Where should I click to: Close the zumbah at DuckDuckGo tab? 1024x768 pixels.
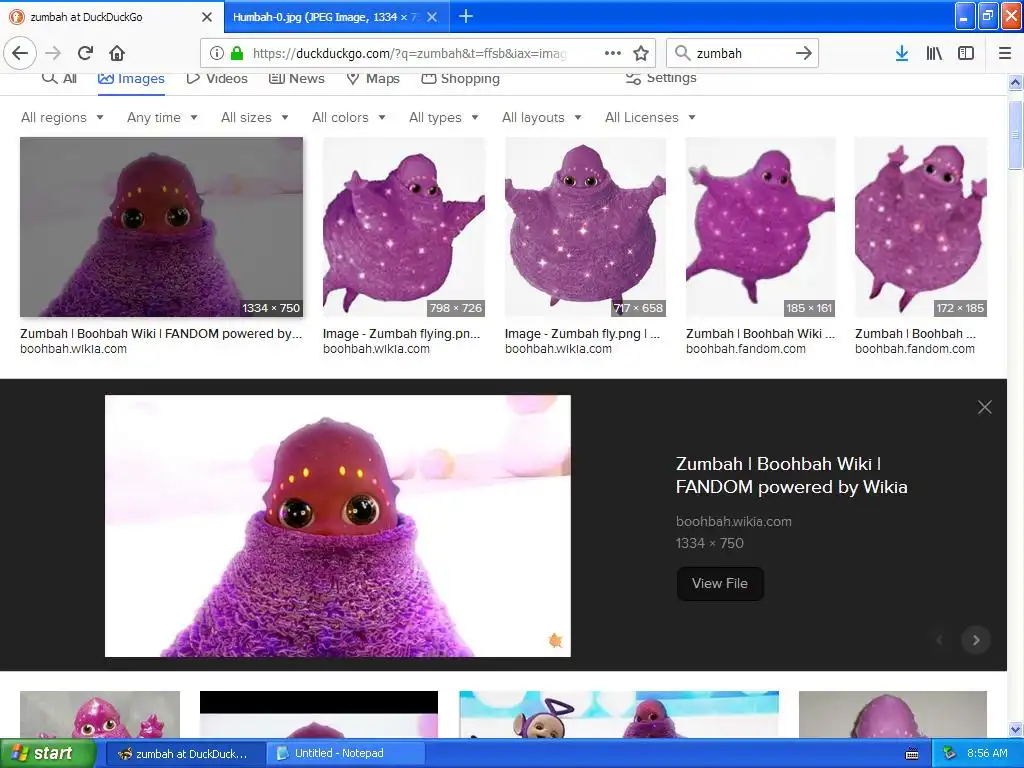(207, 17)
